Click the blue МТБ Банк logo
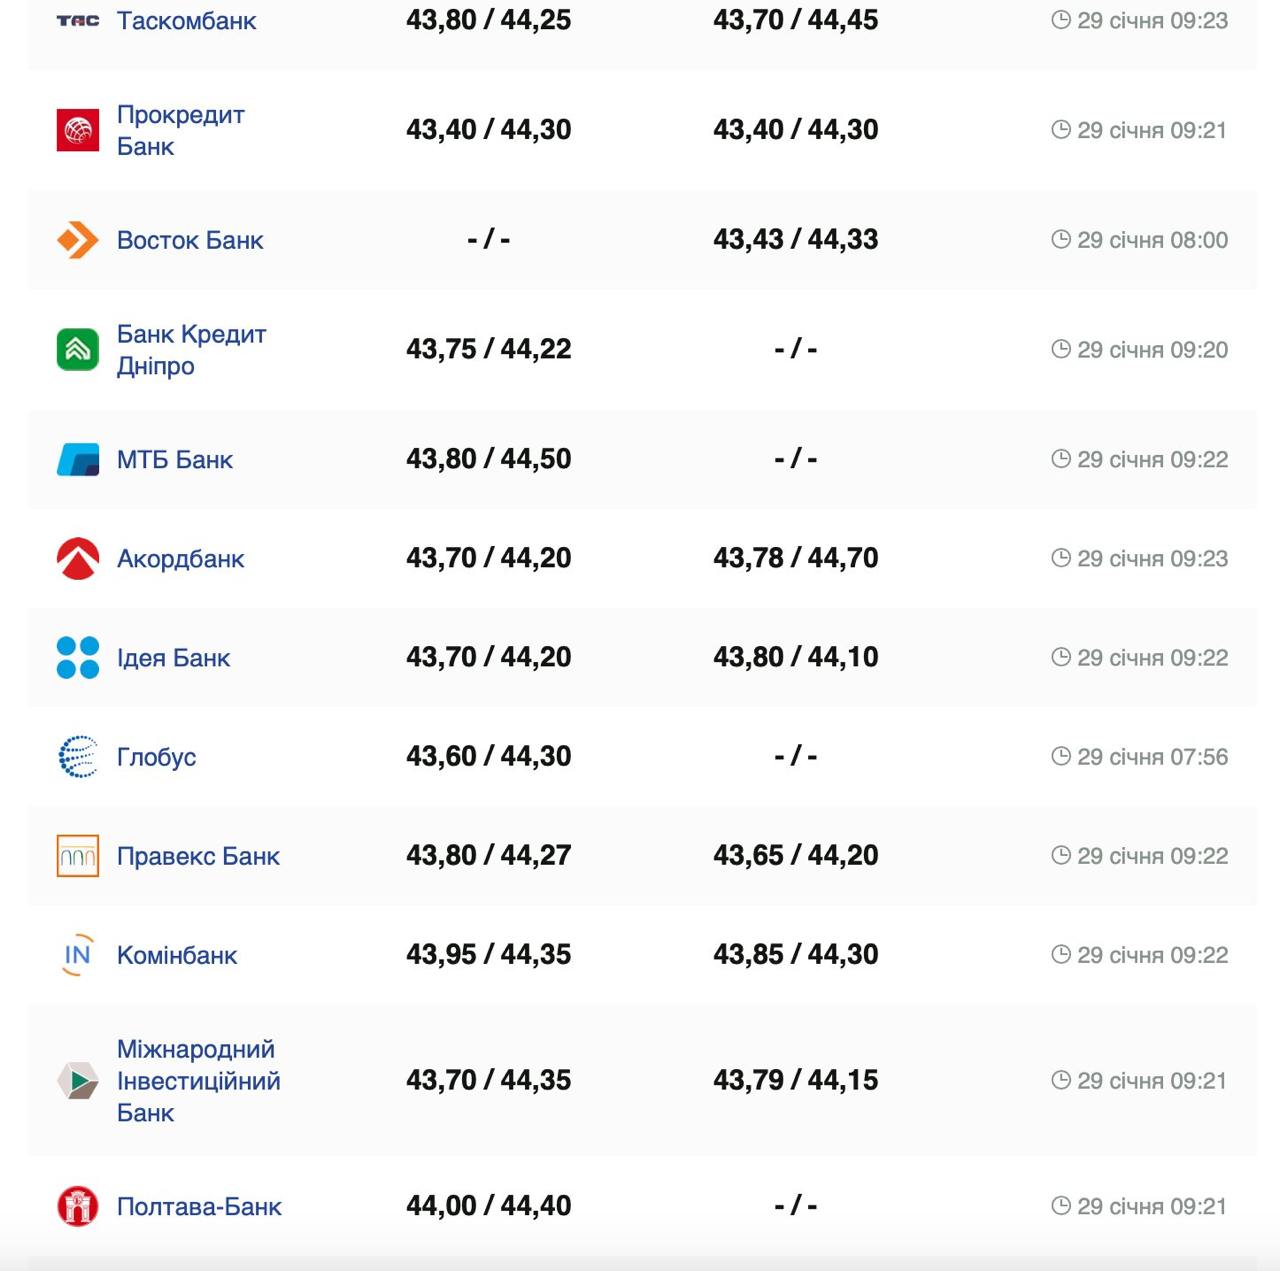The width and height of the screenshot is (1280, 1271). pos(78,460)
